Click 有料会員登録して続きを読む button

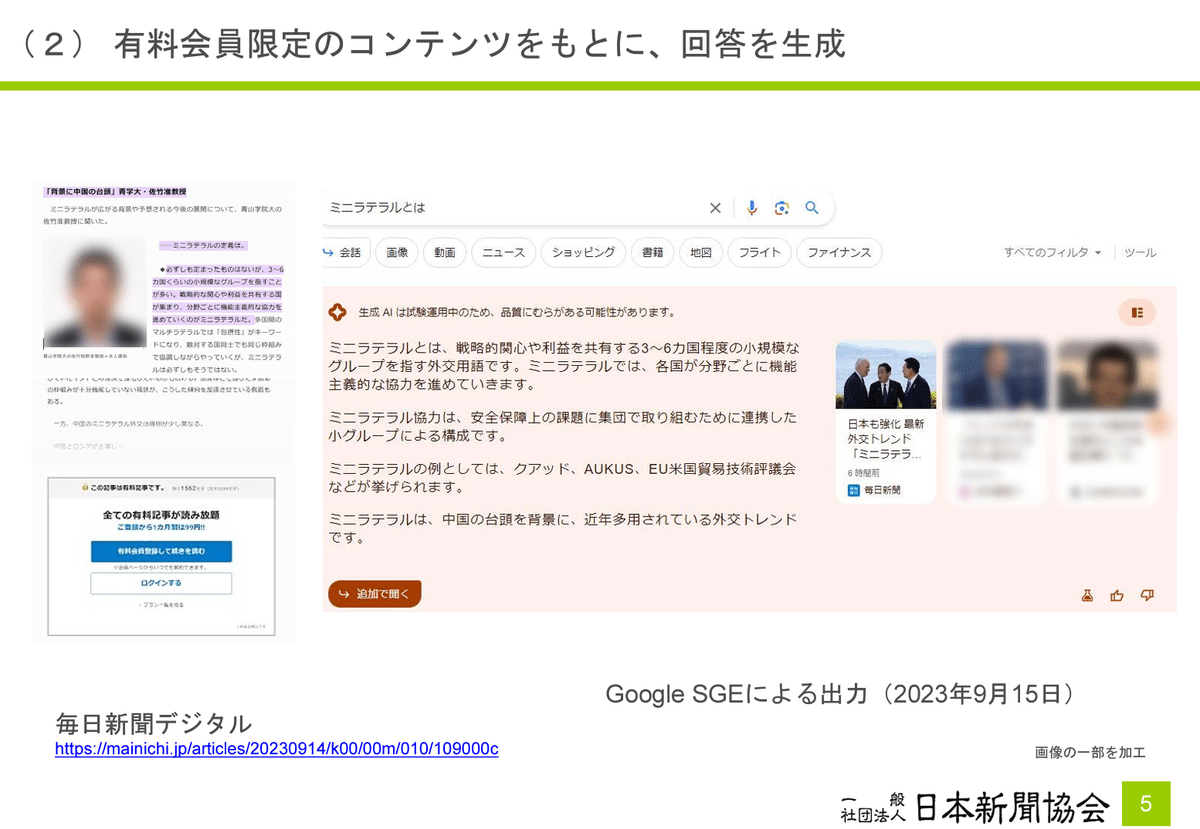161,551
